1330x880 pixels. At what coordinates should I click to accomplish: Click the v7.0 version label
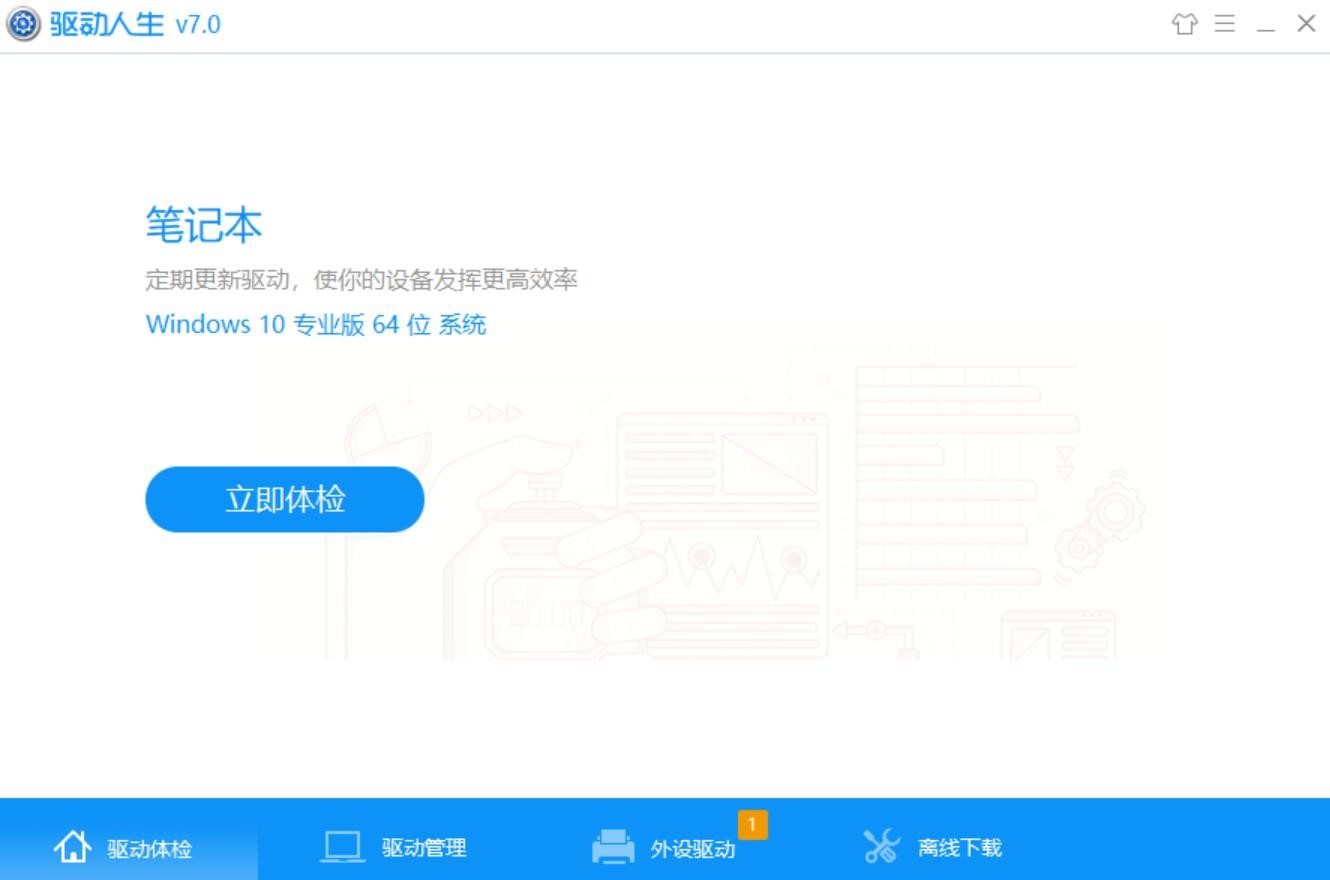(x=198, y=25)
